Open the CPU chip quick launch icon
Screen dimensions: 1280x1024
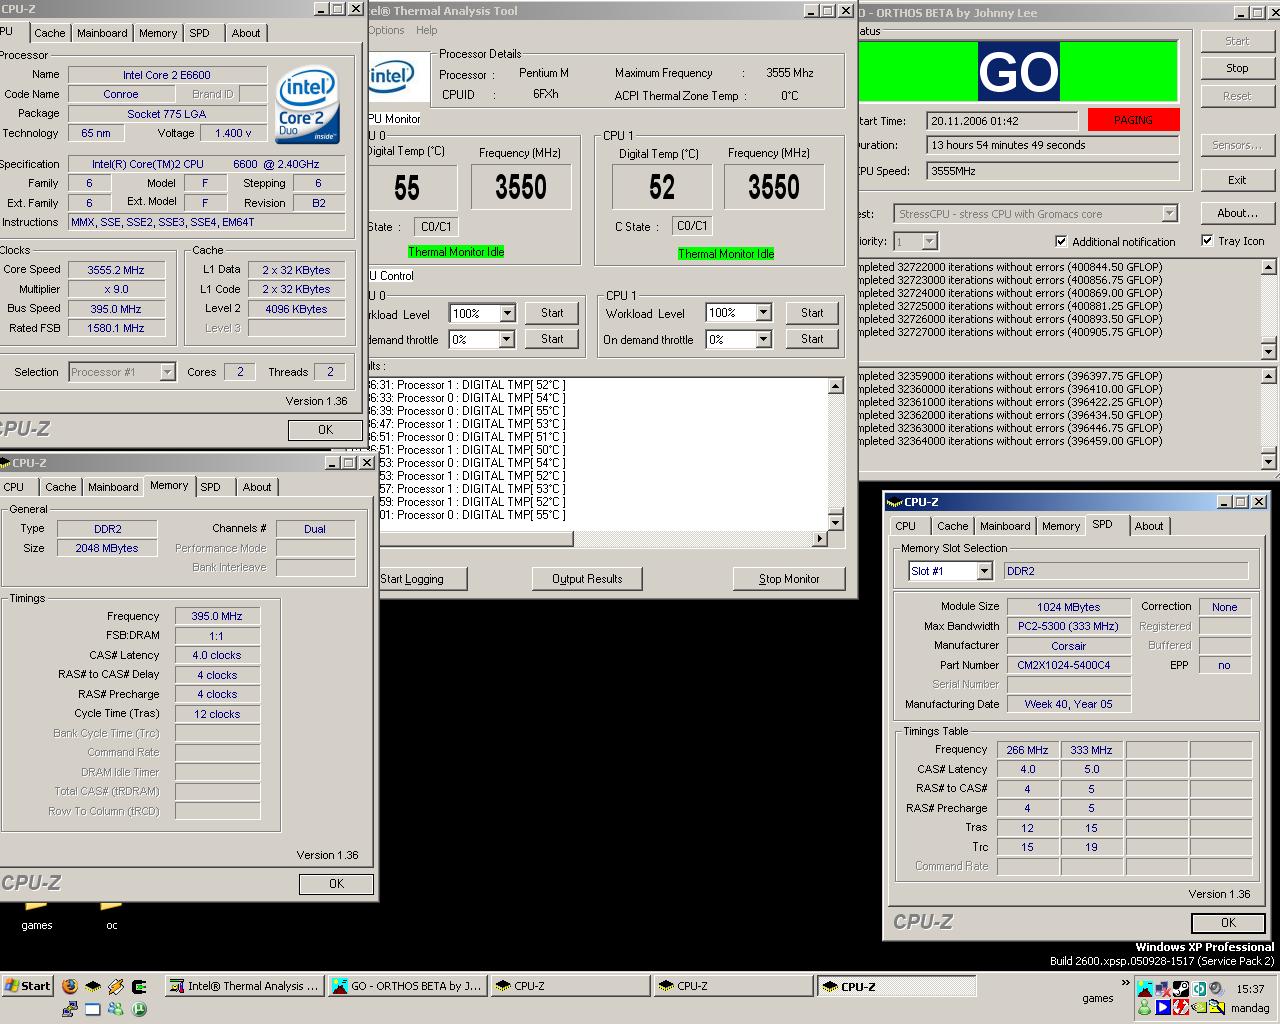[93, 986]
